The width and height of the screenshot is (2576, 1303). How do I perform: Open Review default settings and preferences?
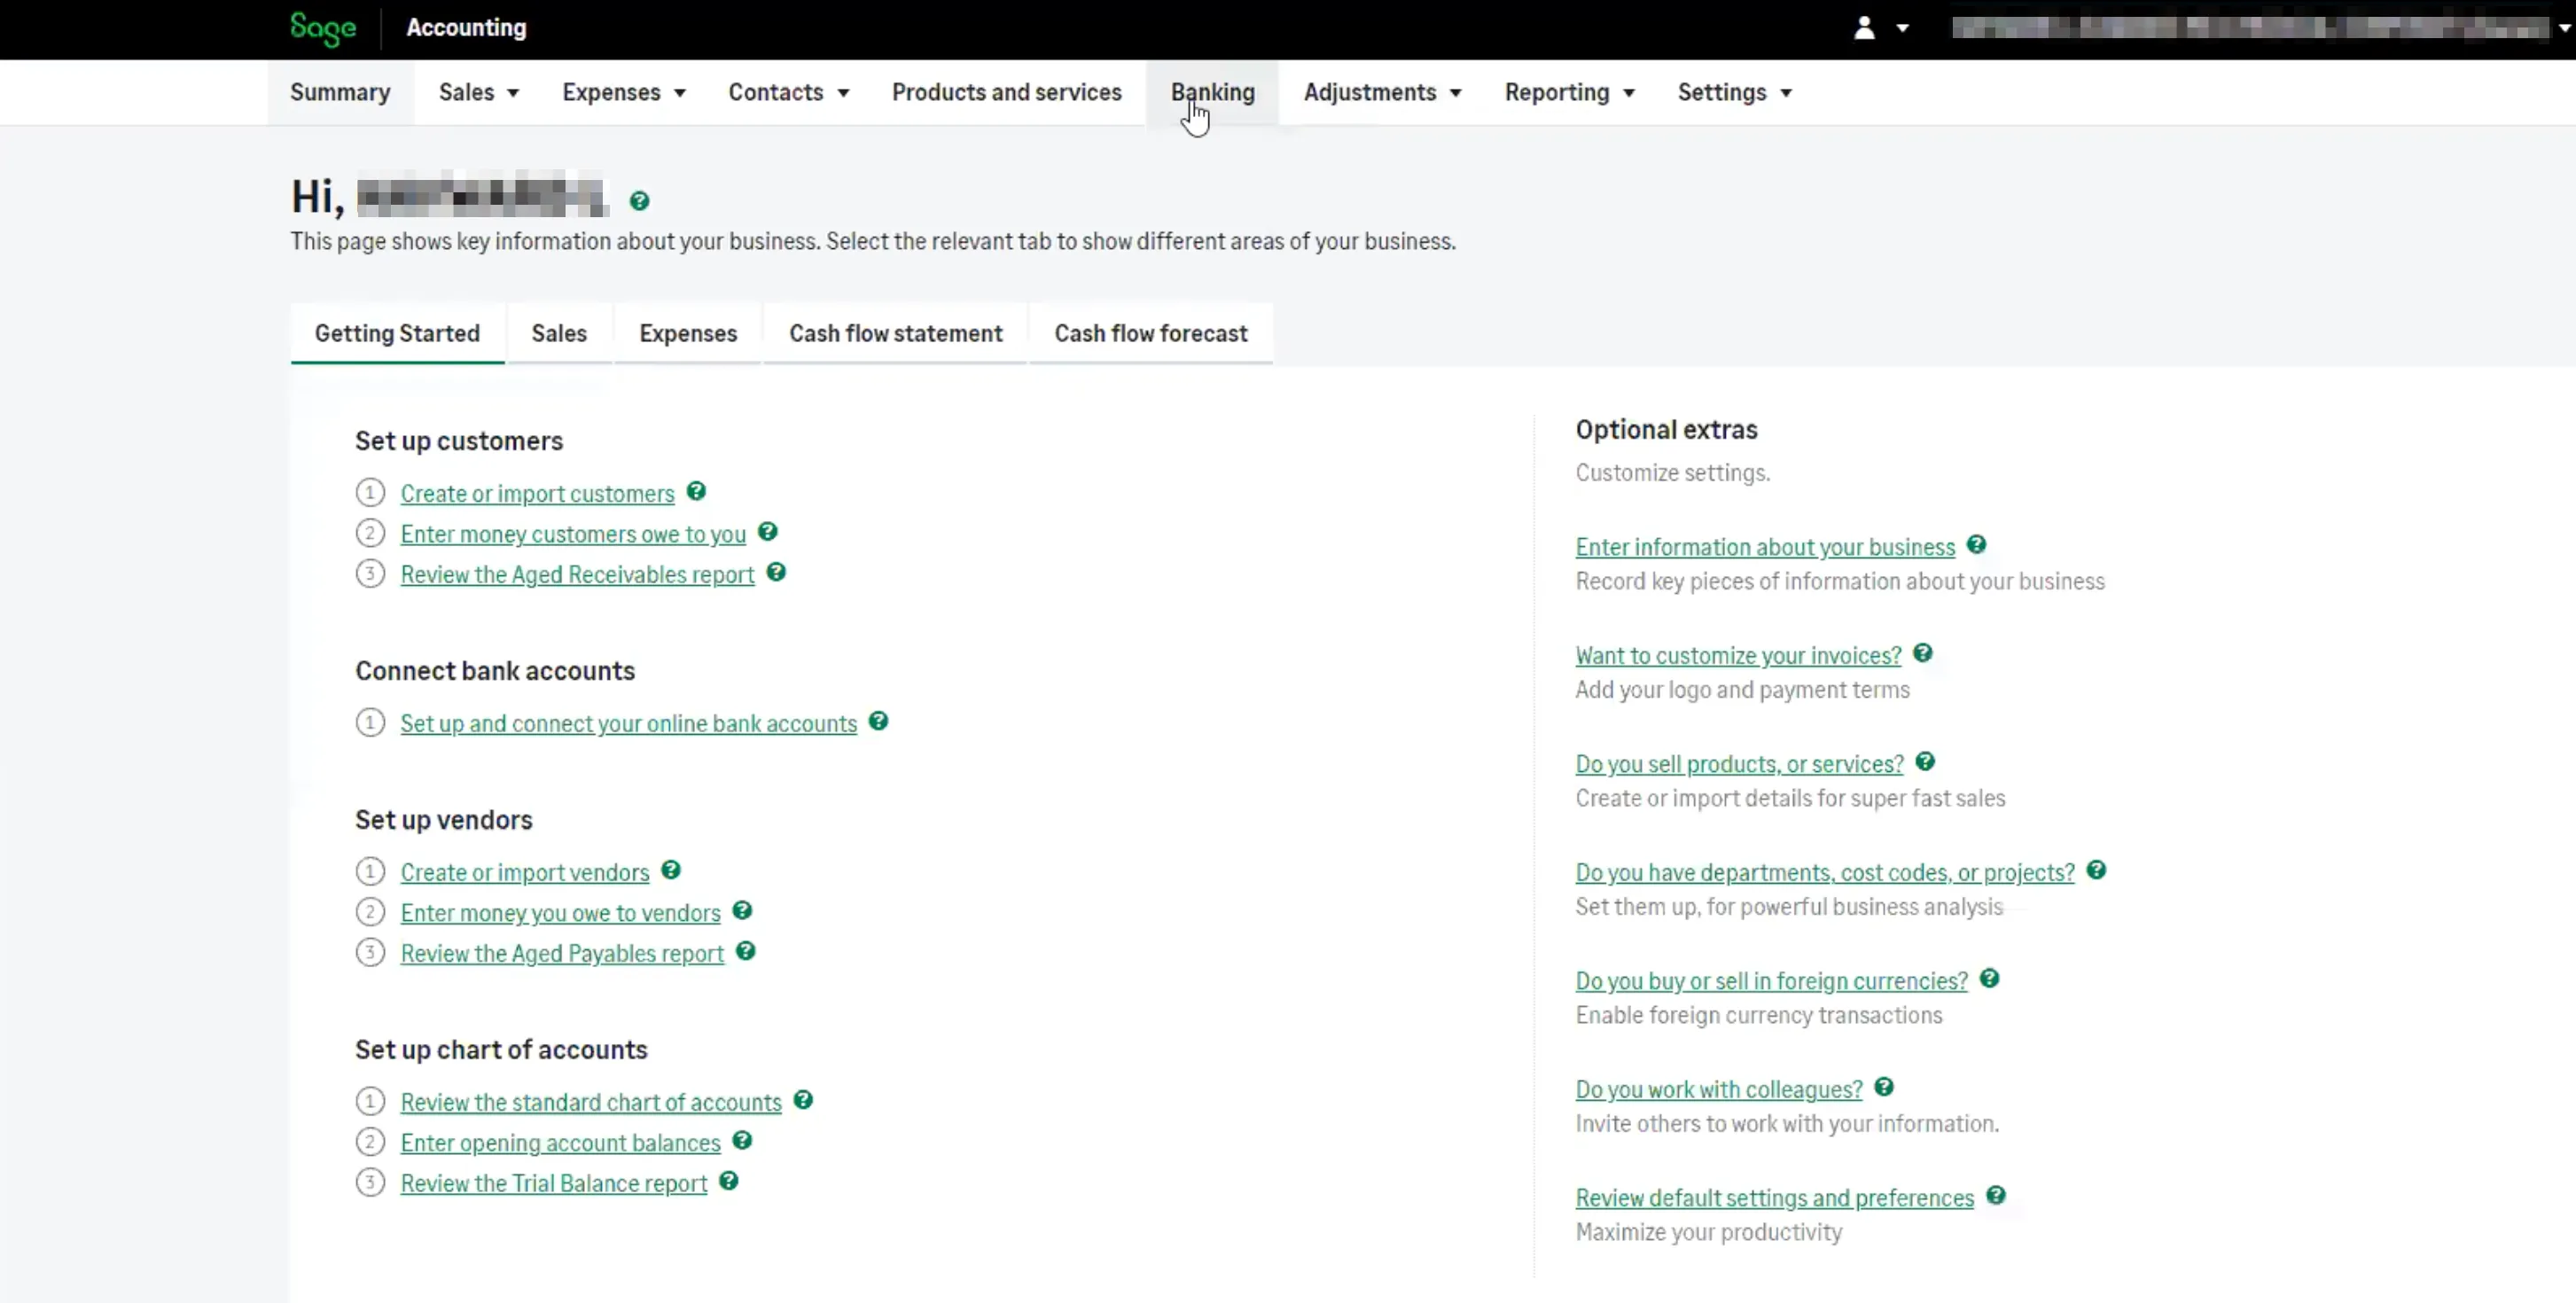pos(1775,1198)
